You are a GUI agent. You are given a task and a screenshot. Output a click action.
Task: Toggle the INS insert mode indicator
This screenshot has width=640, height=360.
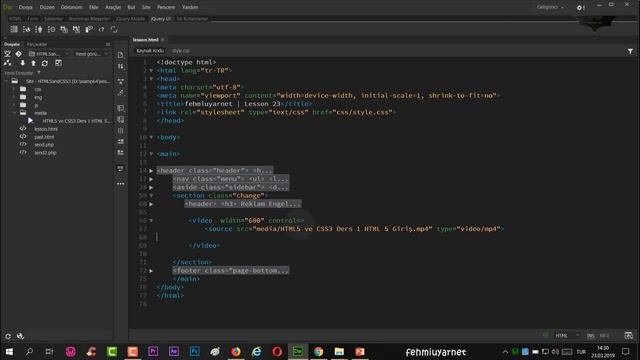point(591,336)
